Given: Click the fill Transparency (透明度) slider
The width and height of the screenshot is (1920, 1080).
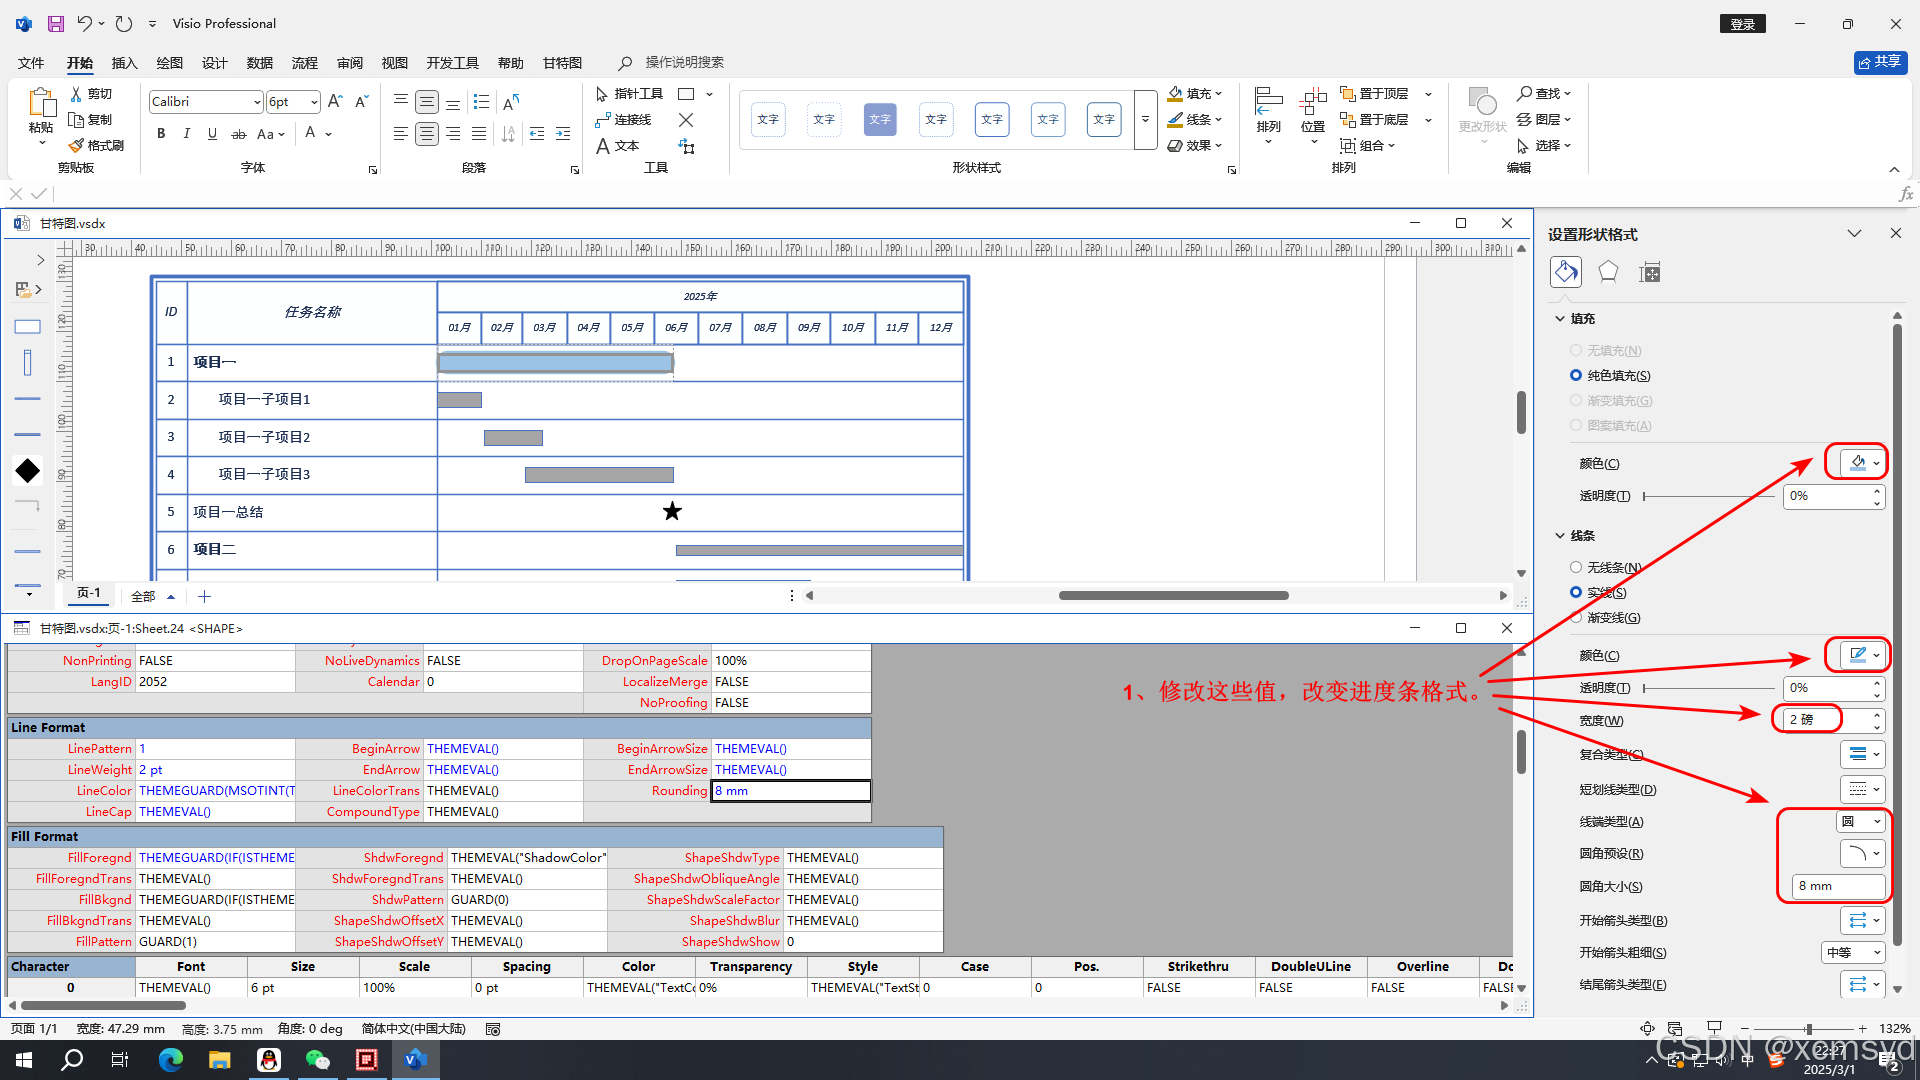Looking at the screenshot, I should click(1708, 496).
